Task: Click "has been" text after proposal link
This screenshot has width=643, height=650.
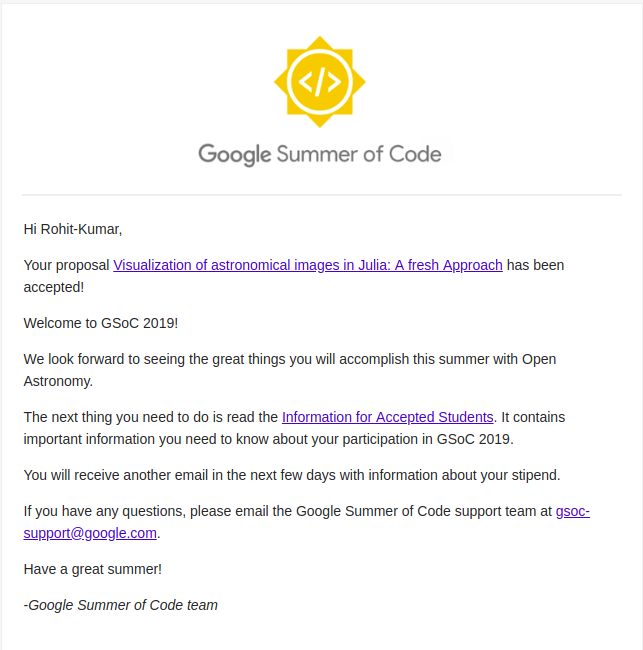Action: point(535,265)
